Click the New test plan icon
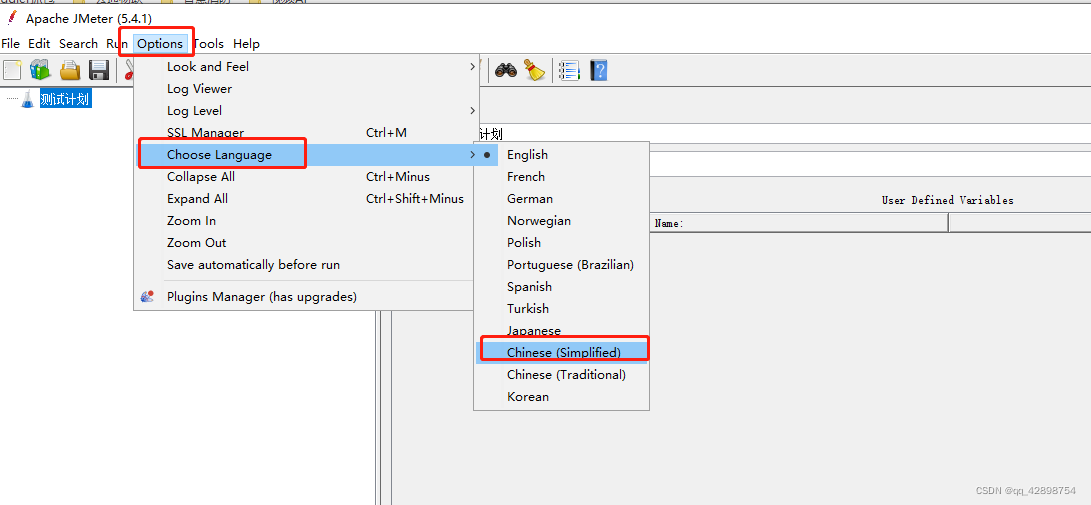 [13, 70]
